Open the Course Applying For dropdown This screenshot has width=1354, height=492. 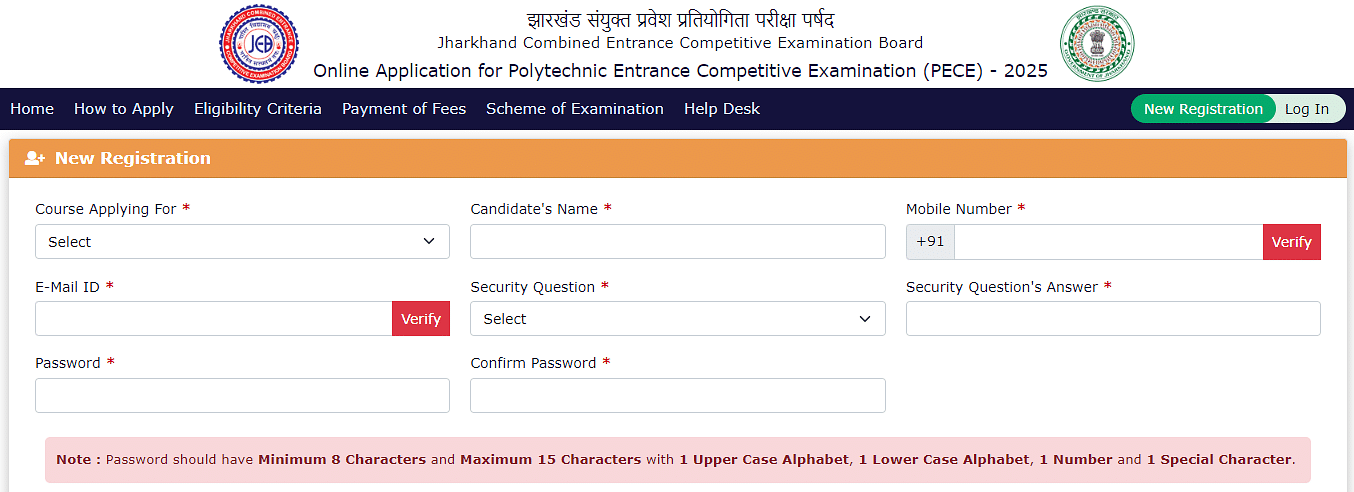[242, 242]
